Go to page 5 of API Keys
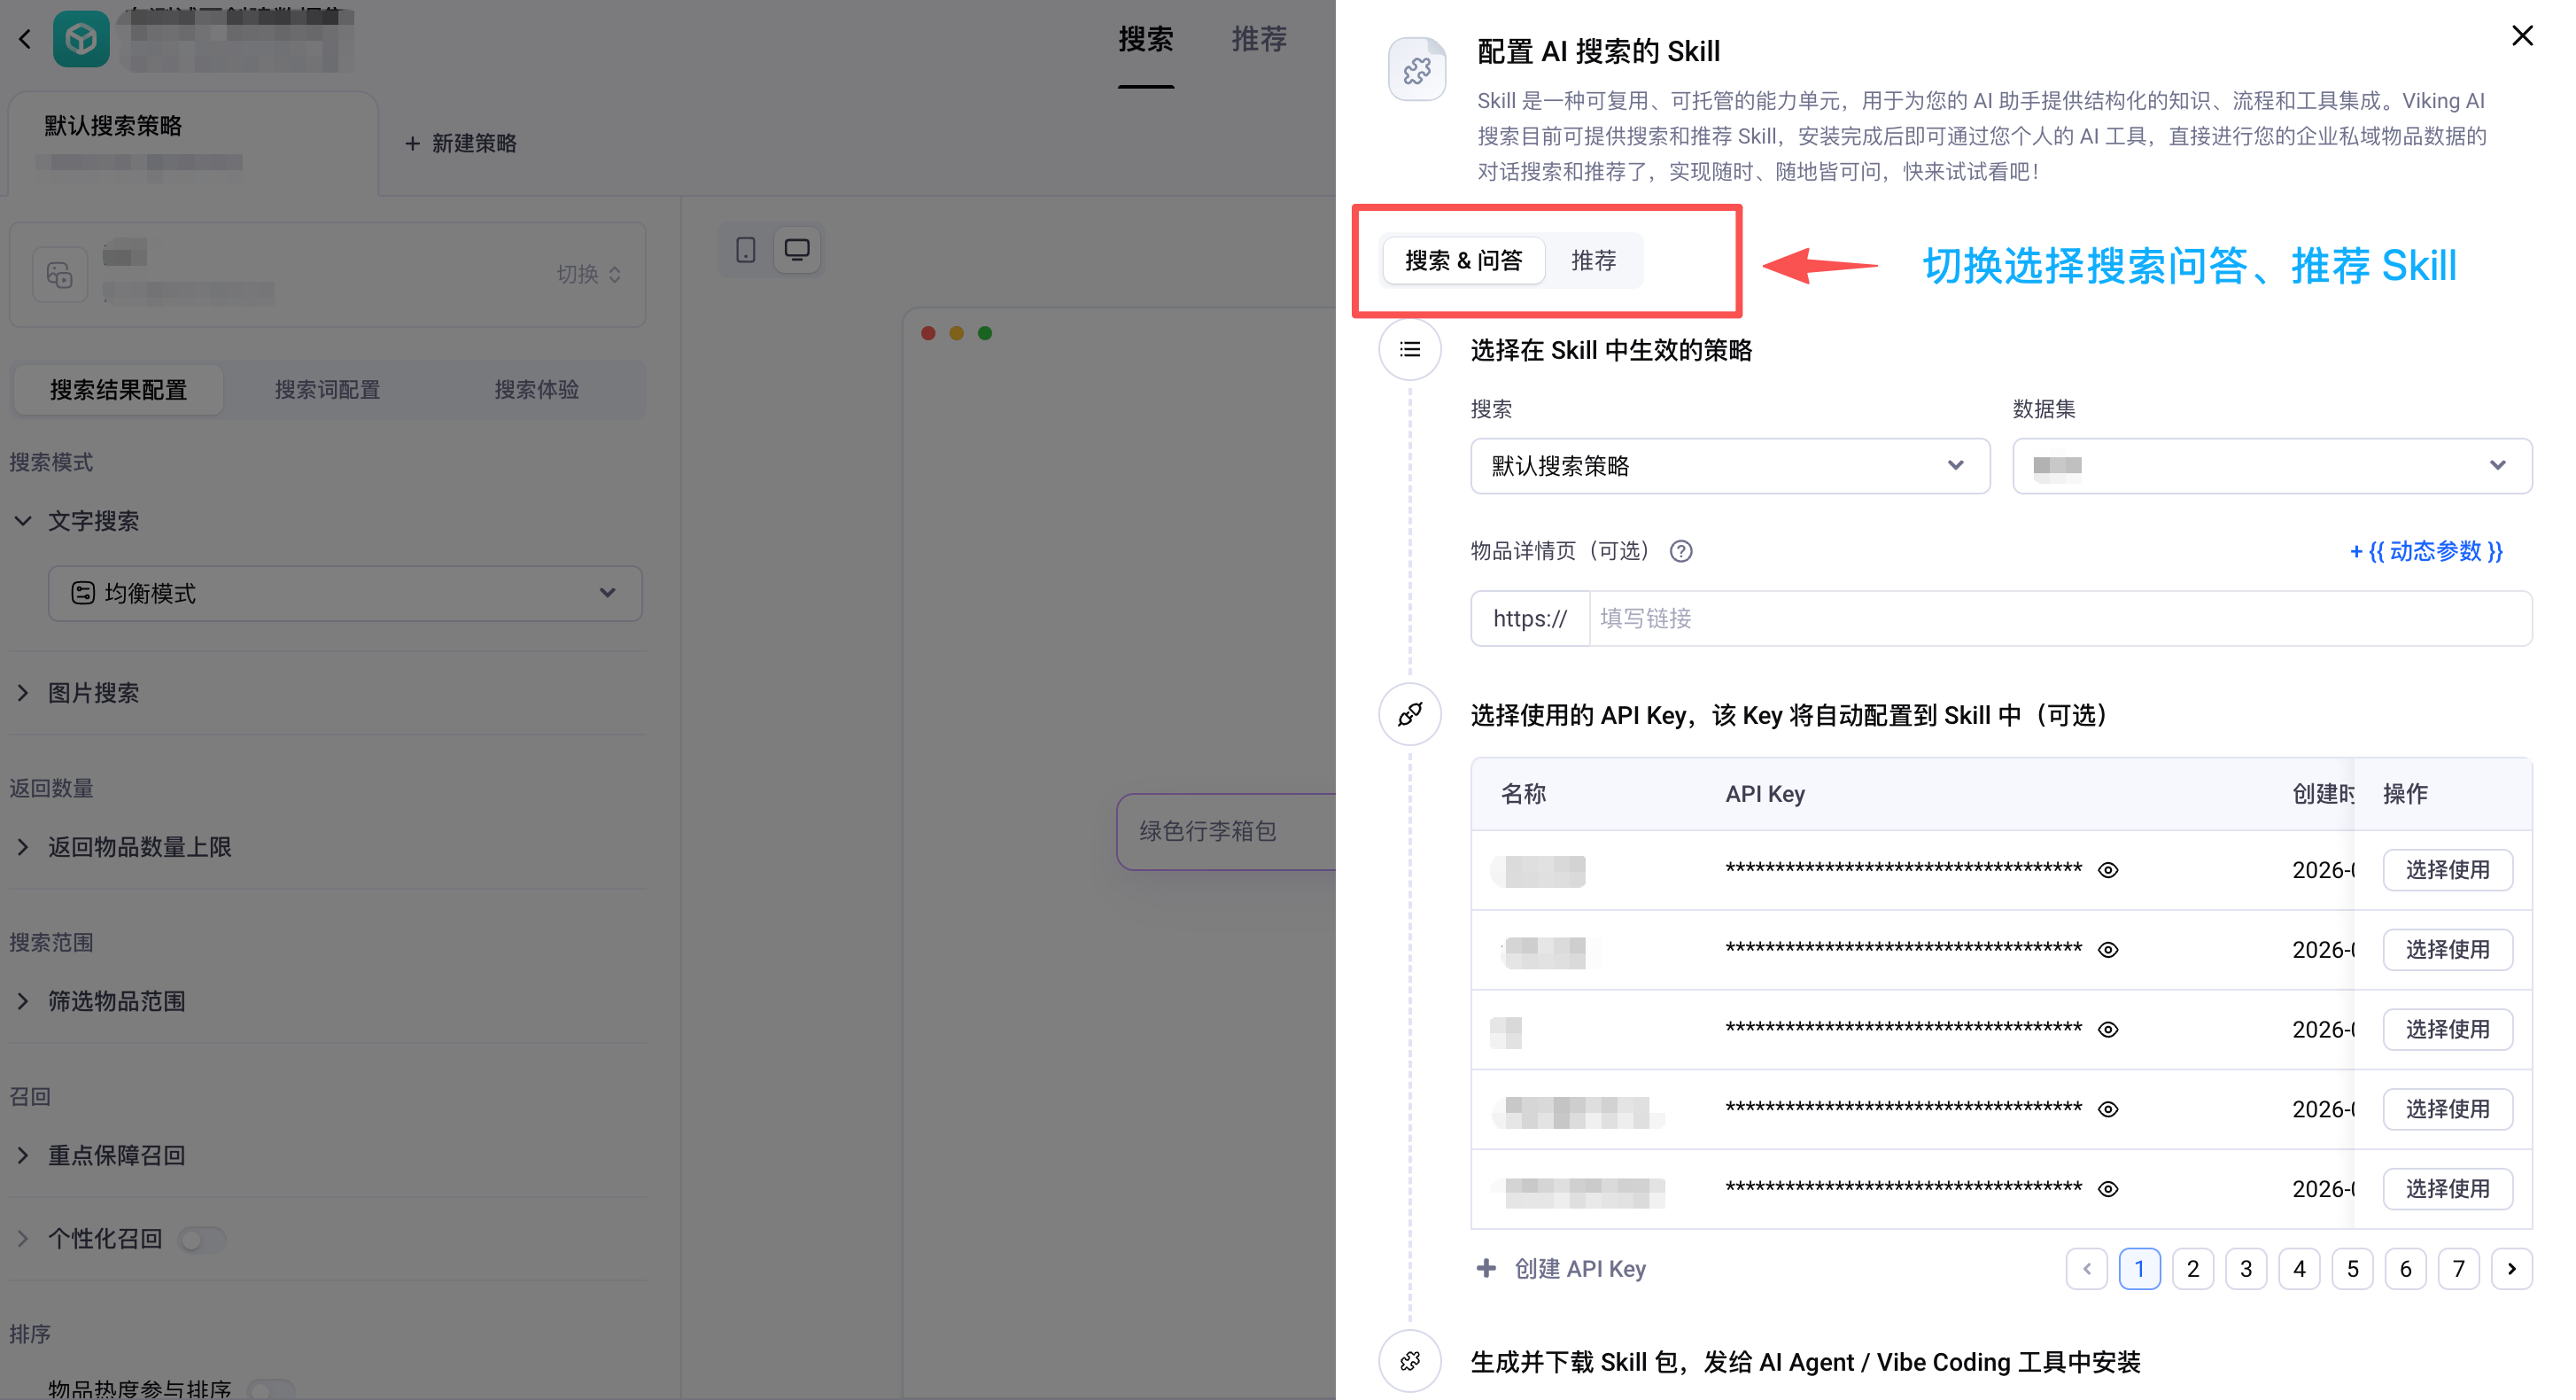 [x=2352, y=1269]
